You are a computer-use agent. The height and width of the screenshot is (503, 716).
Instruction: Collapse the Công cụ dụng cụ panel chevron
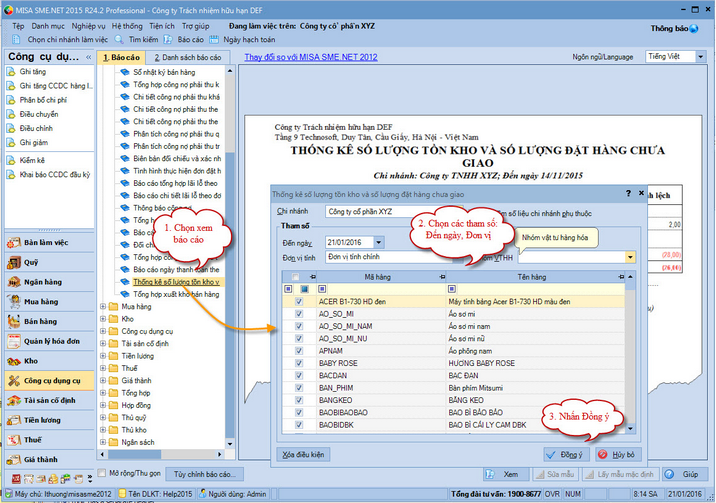point(89,57)
